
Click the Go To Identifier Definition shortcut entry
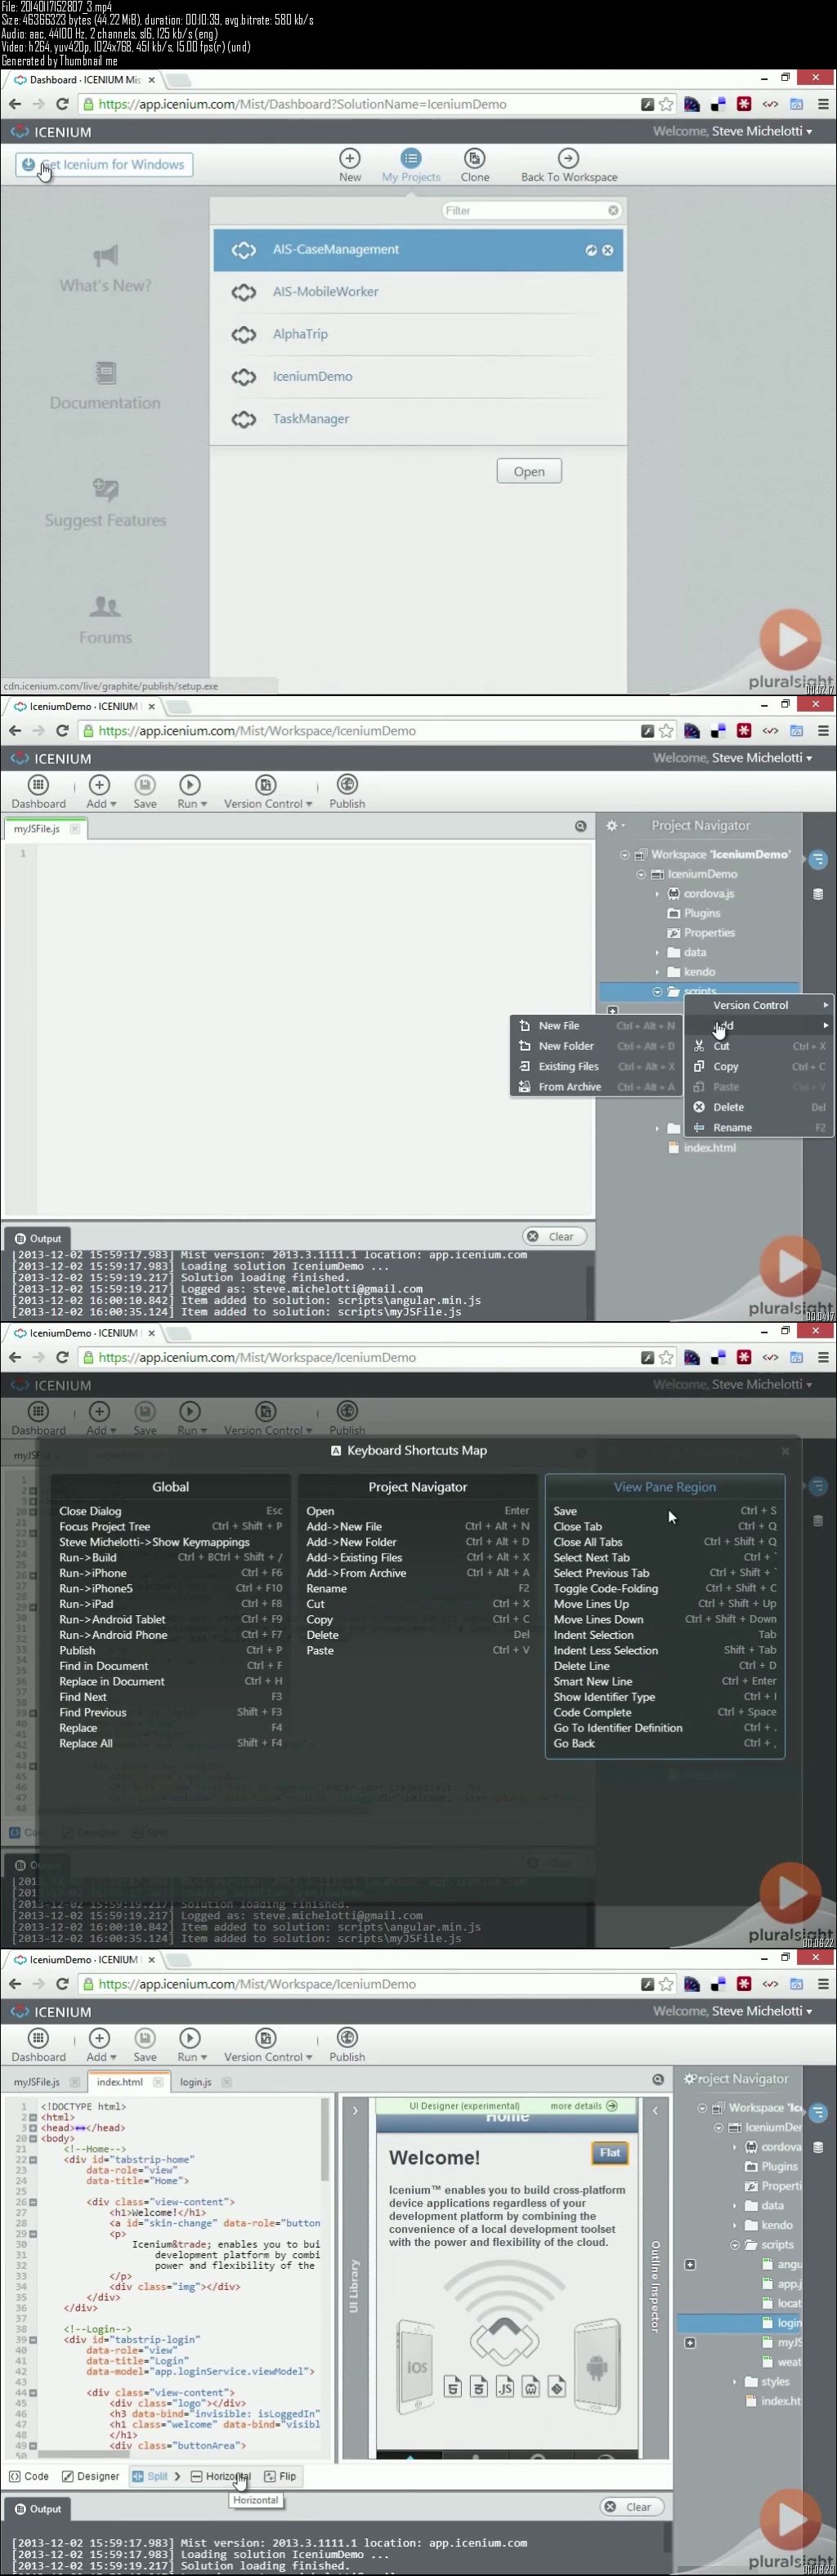665,1728
